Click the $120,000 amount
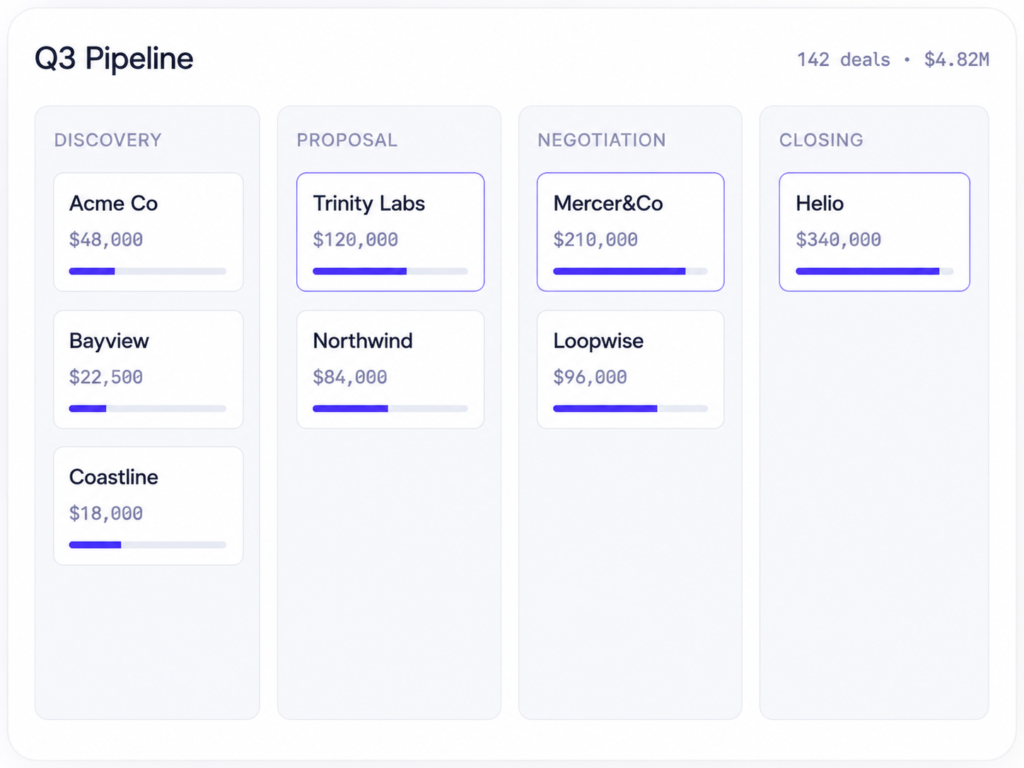The image size is (1024, 768). [x=355, y=240]
